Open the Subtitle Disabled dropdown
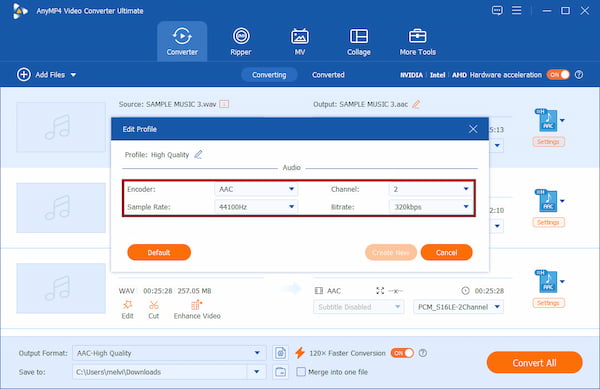 (359, 307)
